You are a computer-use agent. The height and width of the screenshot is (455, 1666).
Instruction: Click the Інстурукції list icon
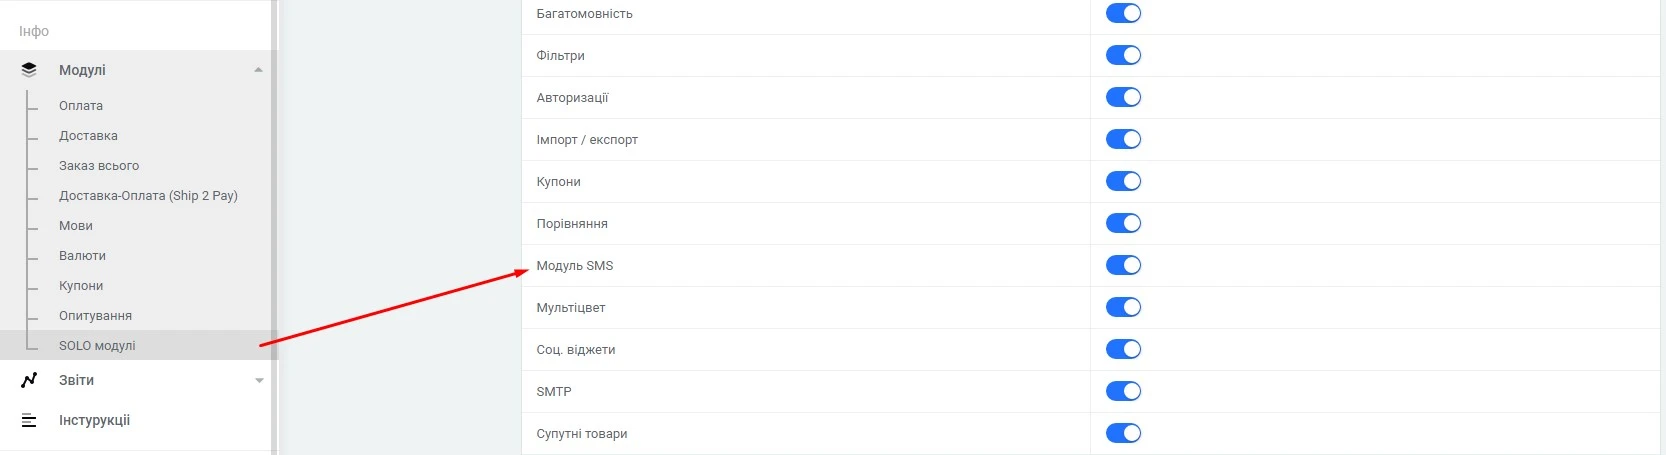click(x=29, y=421)
